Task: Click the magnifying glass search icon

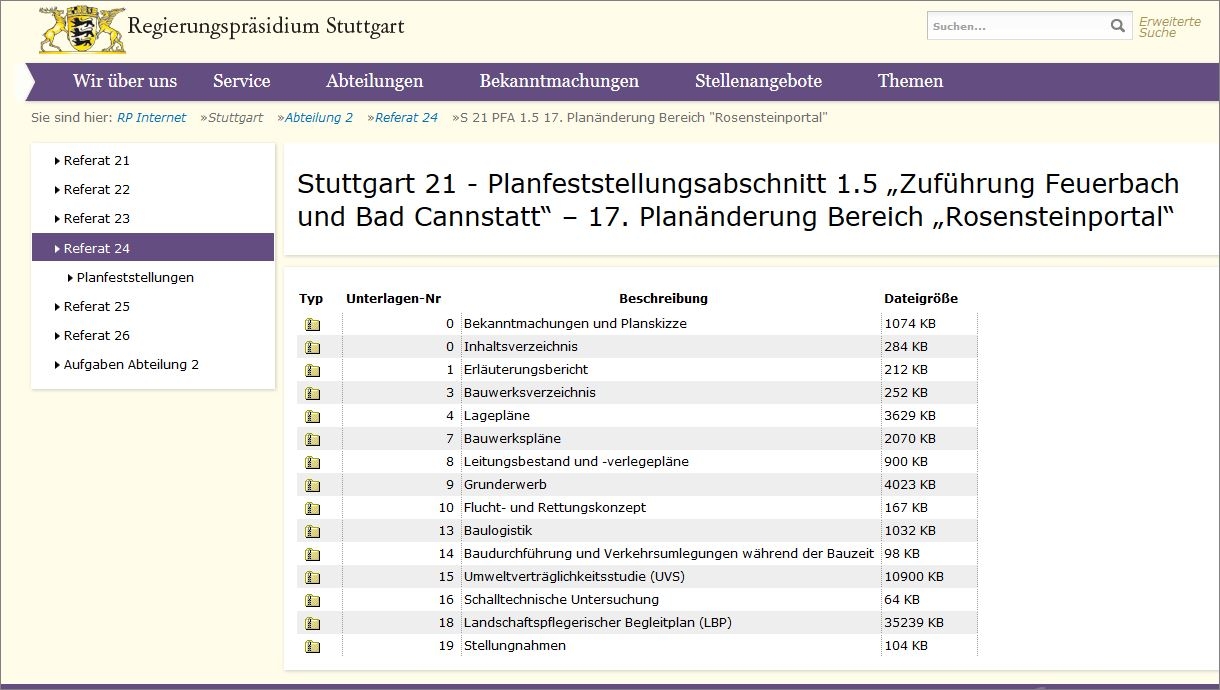Action: [1117, 27]
